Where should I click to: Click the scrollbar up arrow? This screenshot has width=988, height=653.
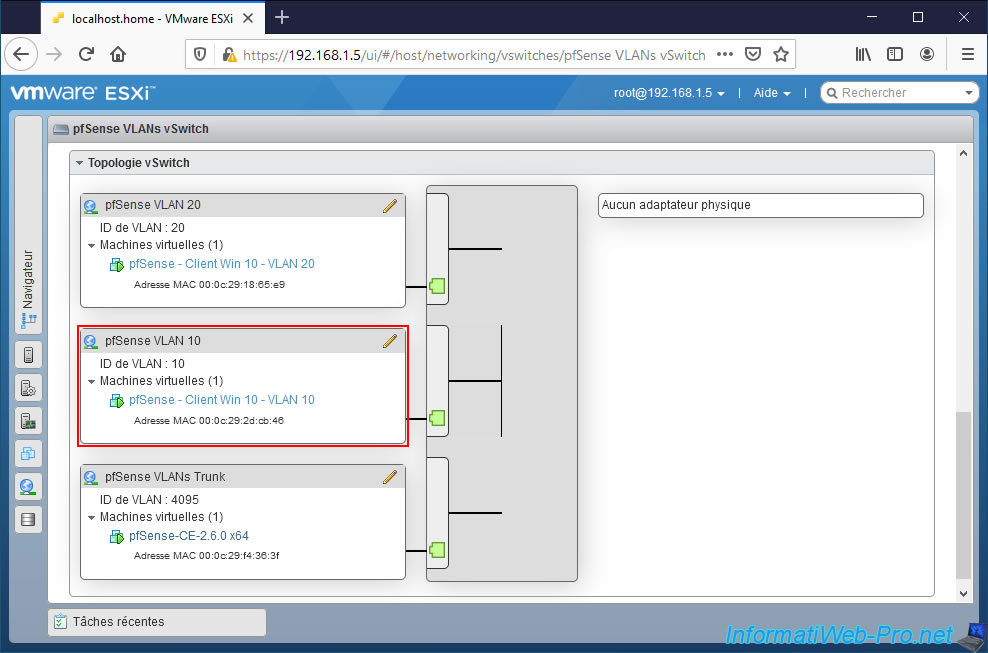tap(963, 154)
